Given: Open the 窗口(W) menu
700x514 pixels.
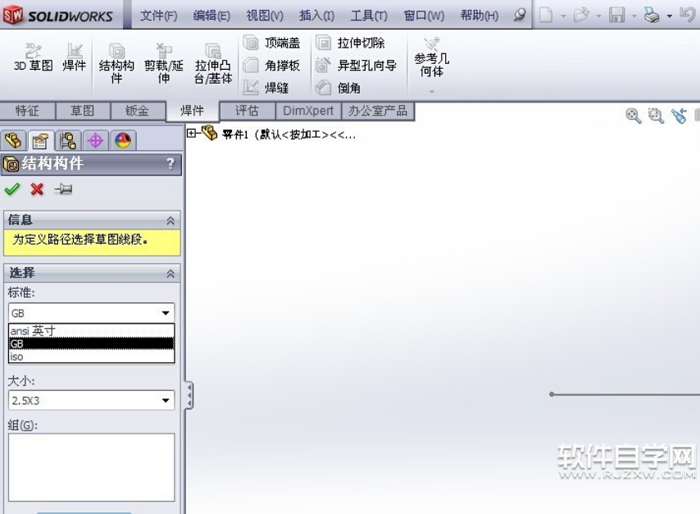Looking at the screenshot, I should [x=424, y=16].
